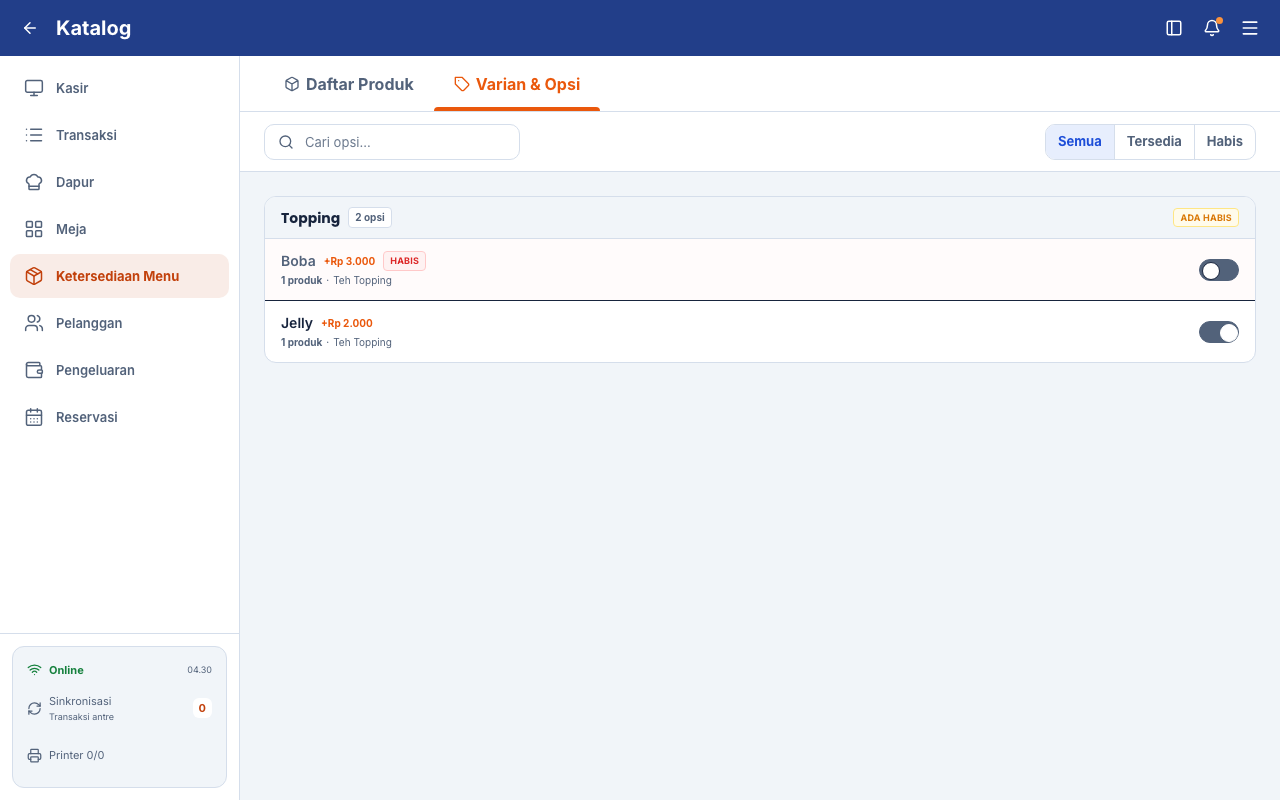Open the hamburger menu icon
1280x800 pixels.
1250,28
